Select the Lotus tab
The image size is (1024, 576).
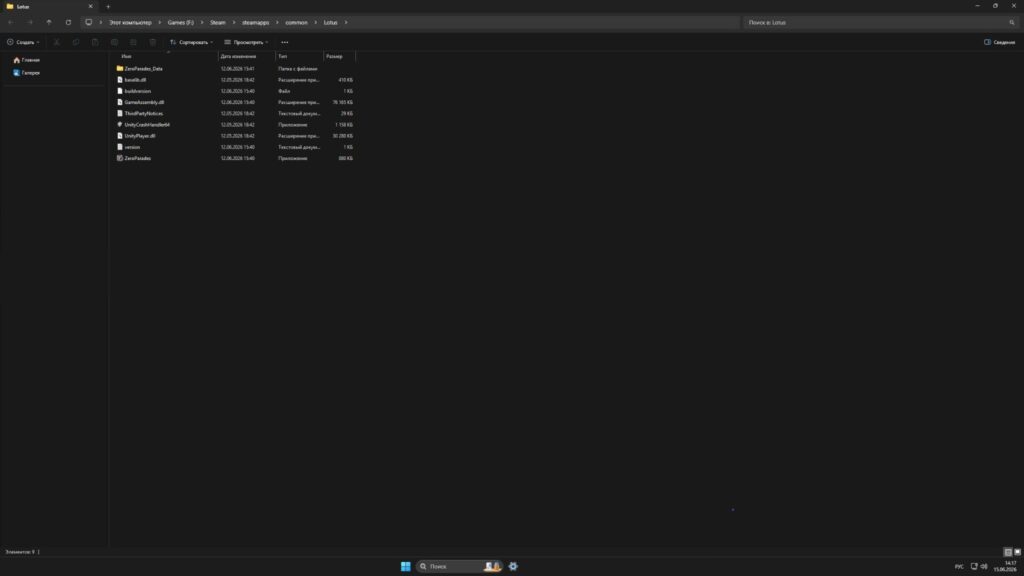(x=49, y=7)
